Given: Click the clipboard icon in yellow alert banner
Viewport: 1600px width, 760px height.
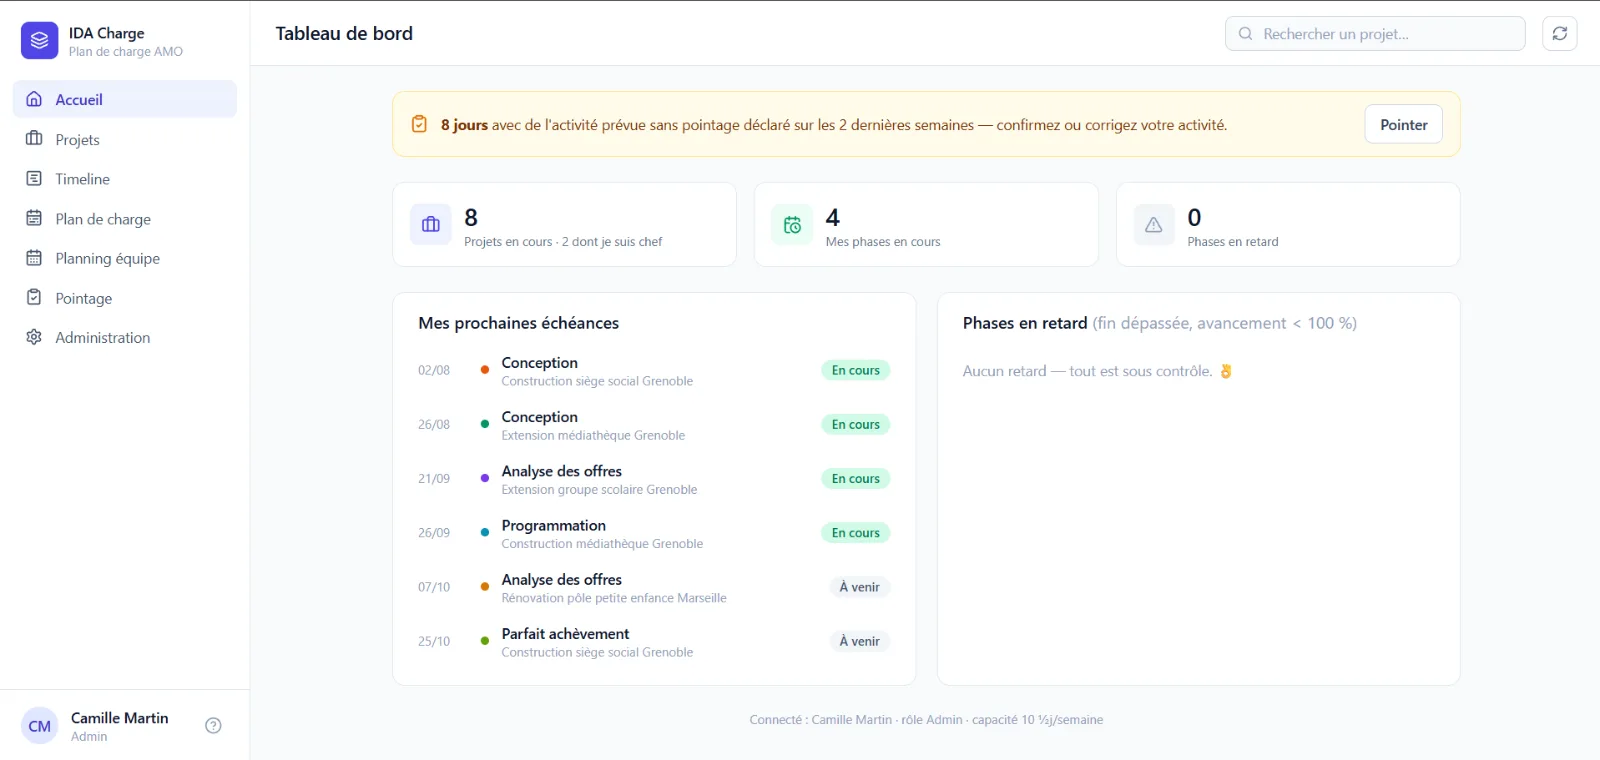Looking at the screenshot, I should (420, 124).
